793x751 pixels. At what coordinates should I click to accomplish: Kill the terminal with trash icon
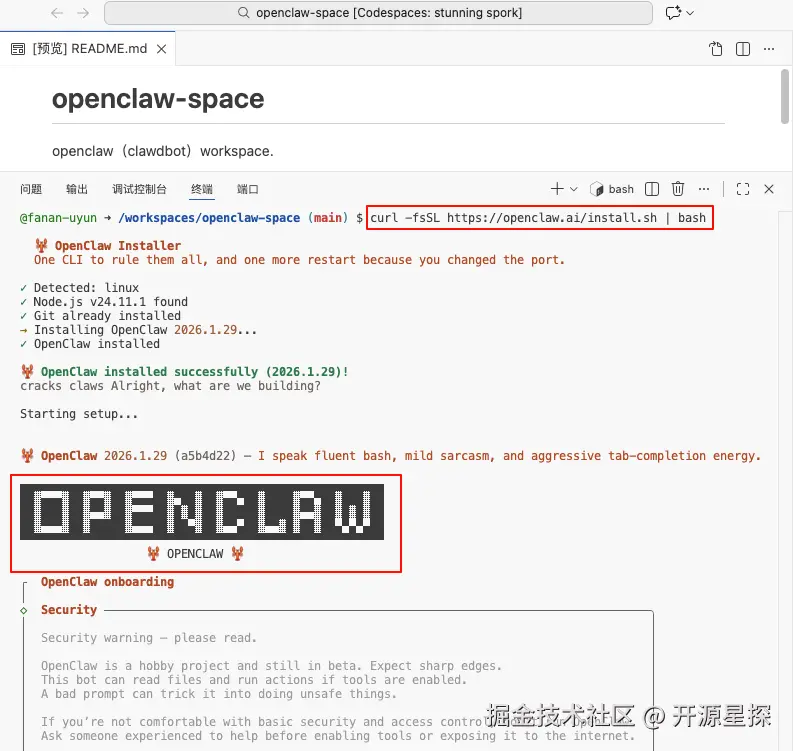point(678,189)
